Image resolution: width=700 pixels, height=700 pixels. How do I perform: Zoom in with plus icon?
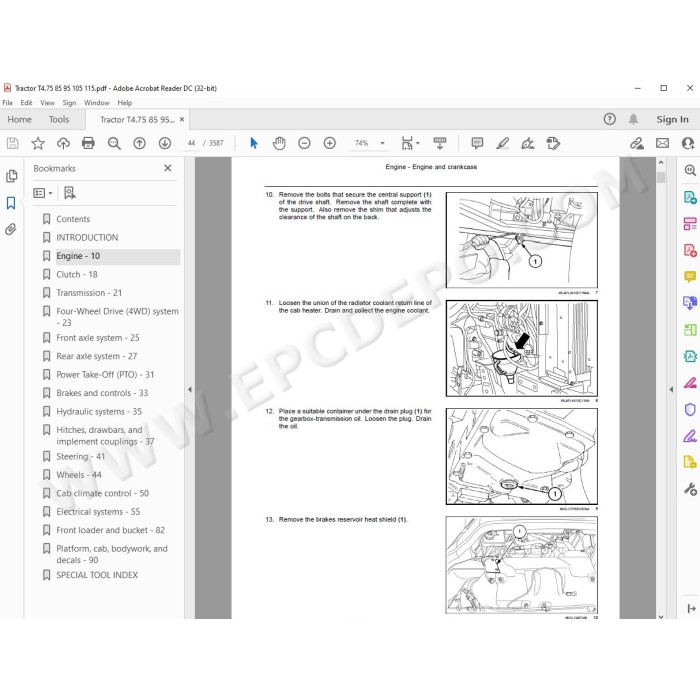pos(330,143)
